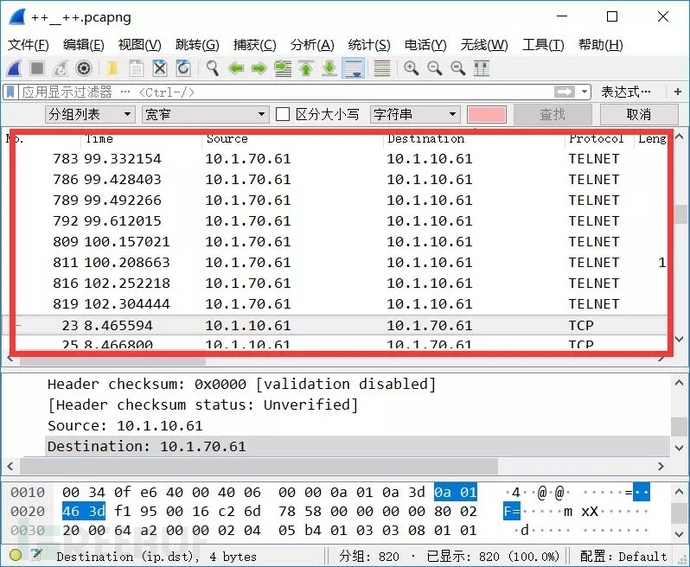Open capture file properties icon in status bar
Image resolution: width=690 pixels, height=567 pixels.
(x=37, y=556)
